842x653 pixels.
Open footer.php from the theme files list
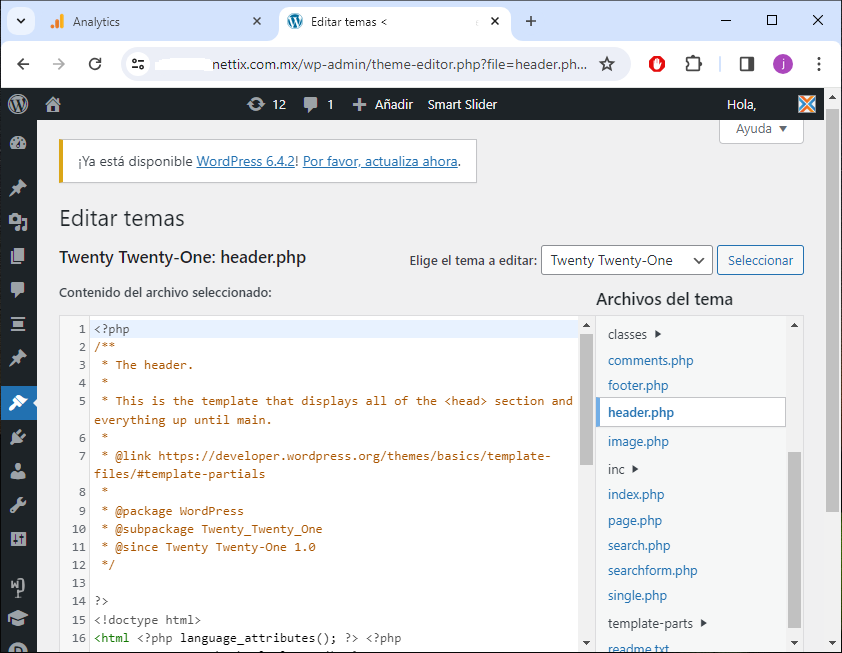coord(638,386)
